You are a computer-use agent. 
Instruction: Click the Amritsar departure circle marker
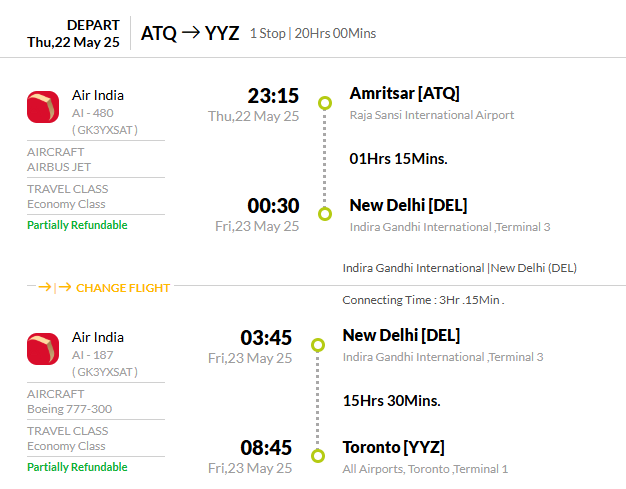click(x=325, y=103)
